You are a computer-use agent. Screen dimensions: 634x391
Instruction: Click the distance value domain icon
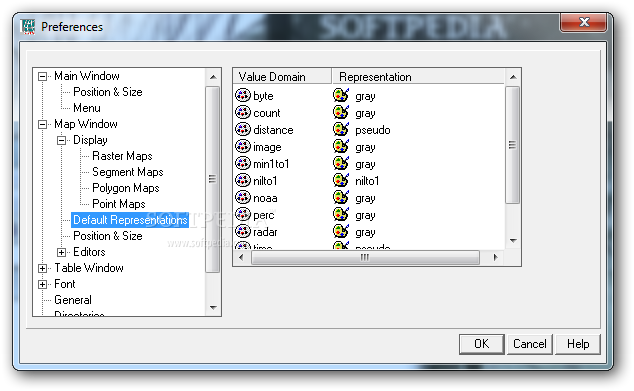(243, 129)
